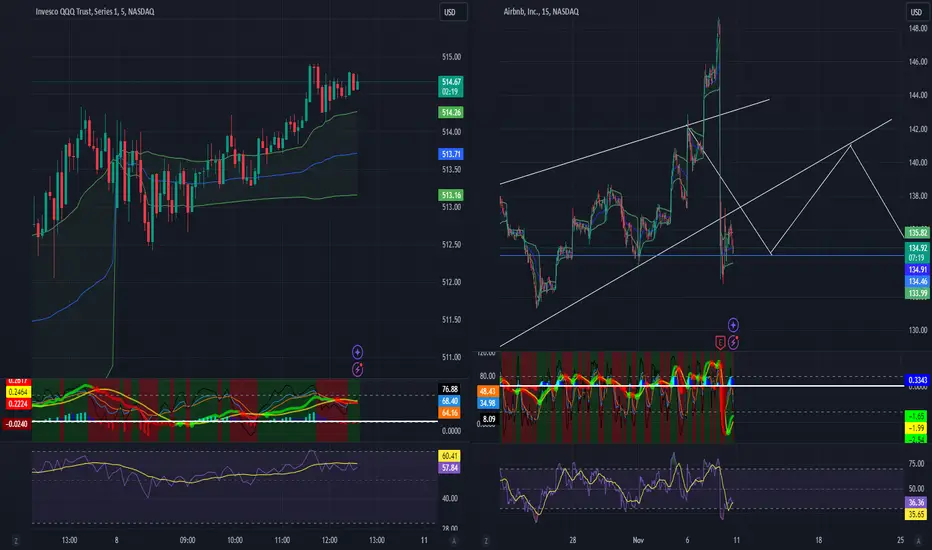The height and width of the screenshot is (550, 932).
Task: Click the yellow 60.41 RSI value
Action: point(449,456)
